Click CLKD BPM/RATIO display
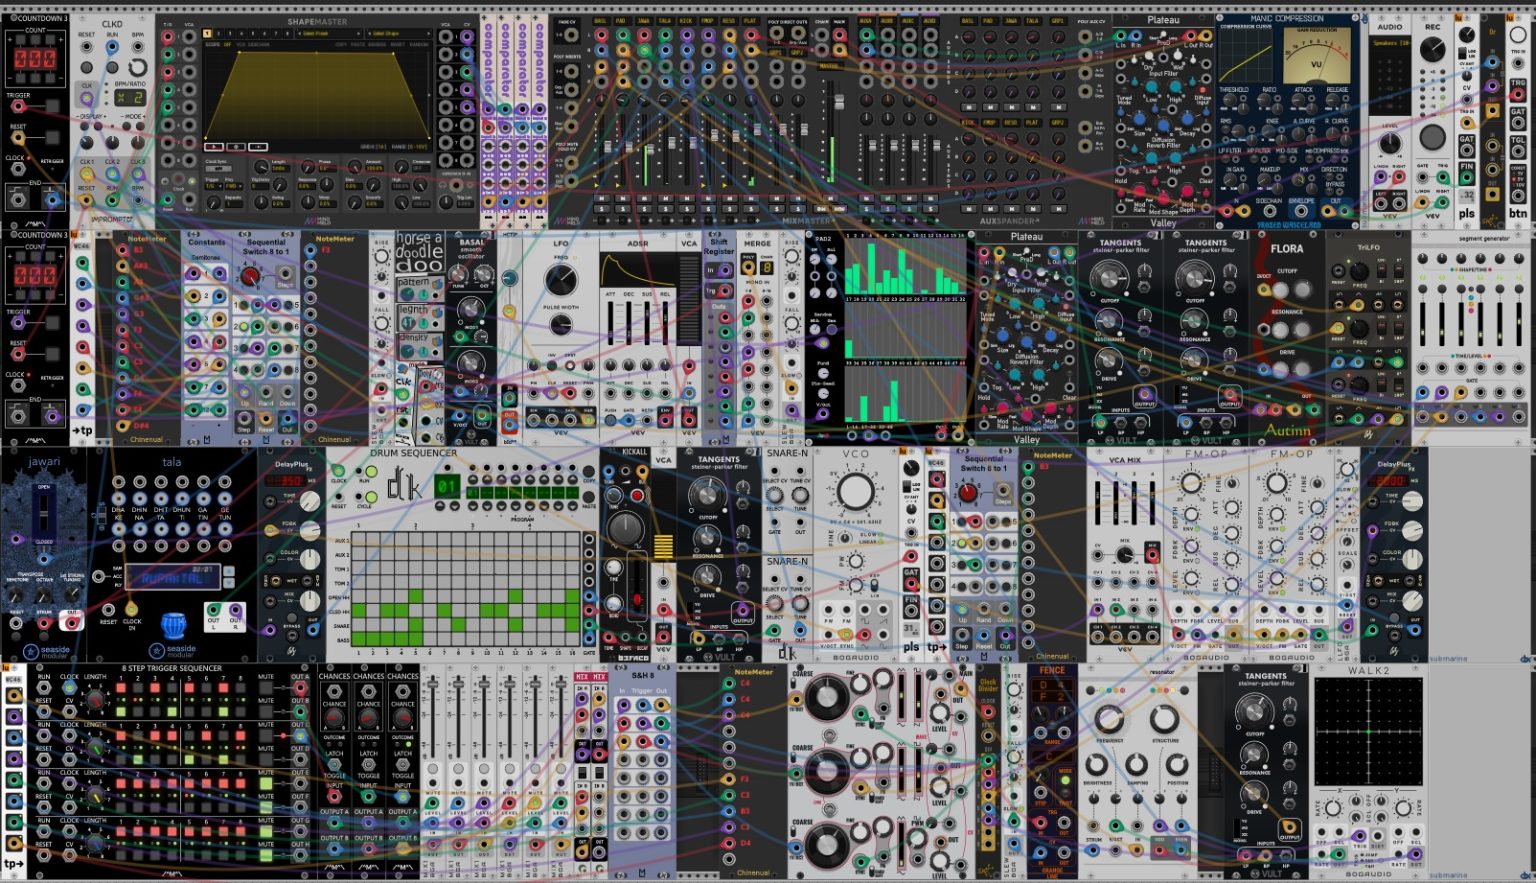The image size is (1536, 883). tap(130, 97)
